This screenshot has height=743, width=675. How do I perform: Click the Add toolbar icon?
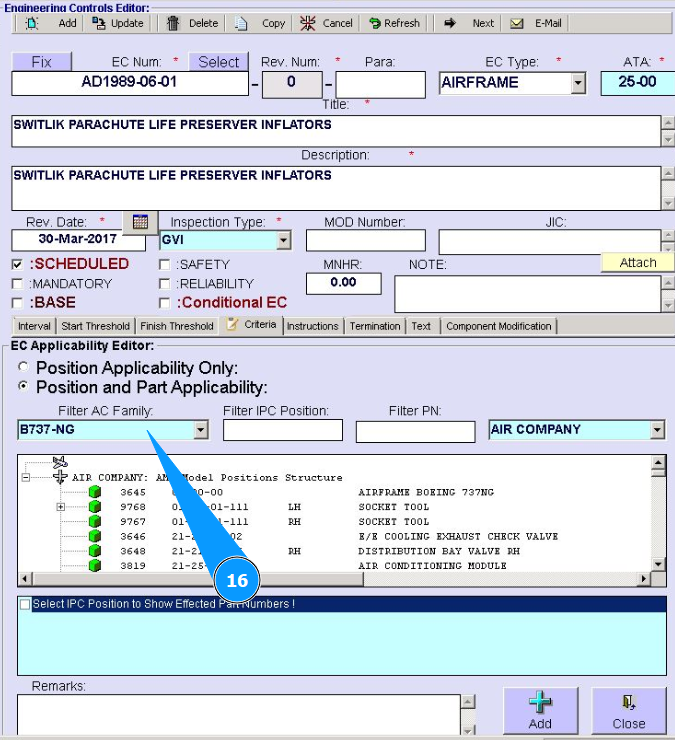(32, 23)
